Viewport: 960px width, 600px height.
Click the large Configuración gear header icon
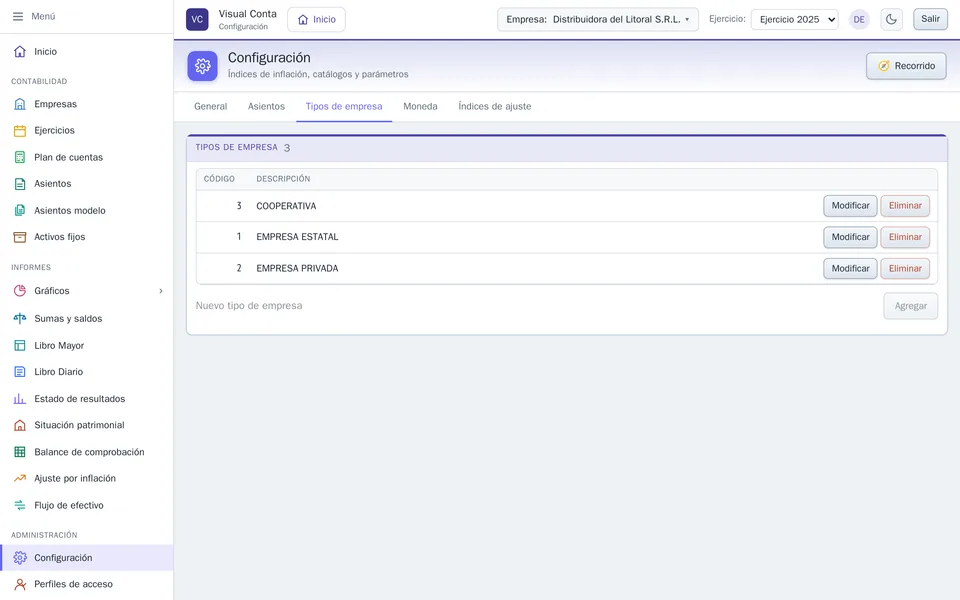(x=203, y=66)
